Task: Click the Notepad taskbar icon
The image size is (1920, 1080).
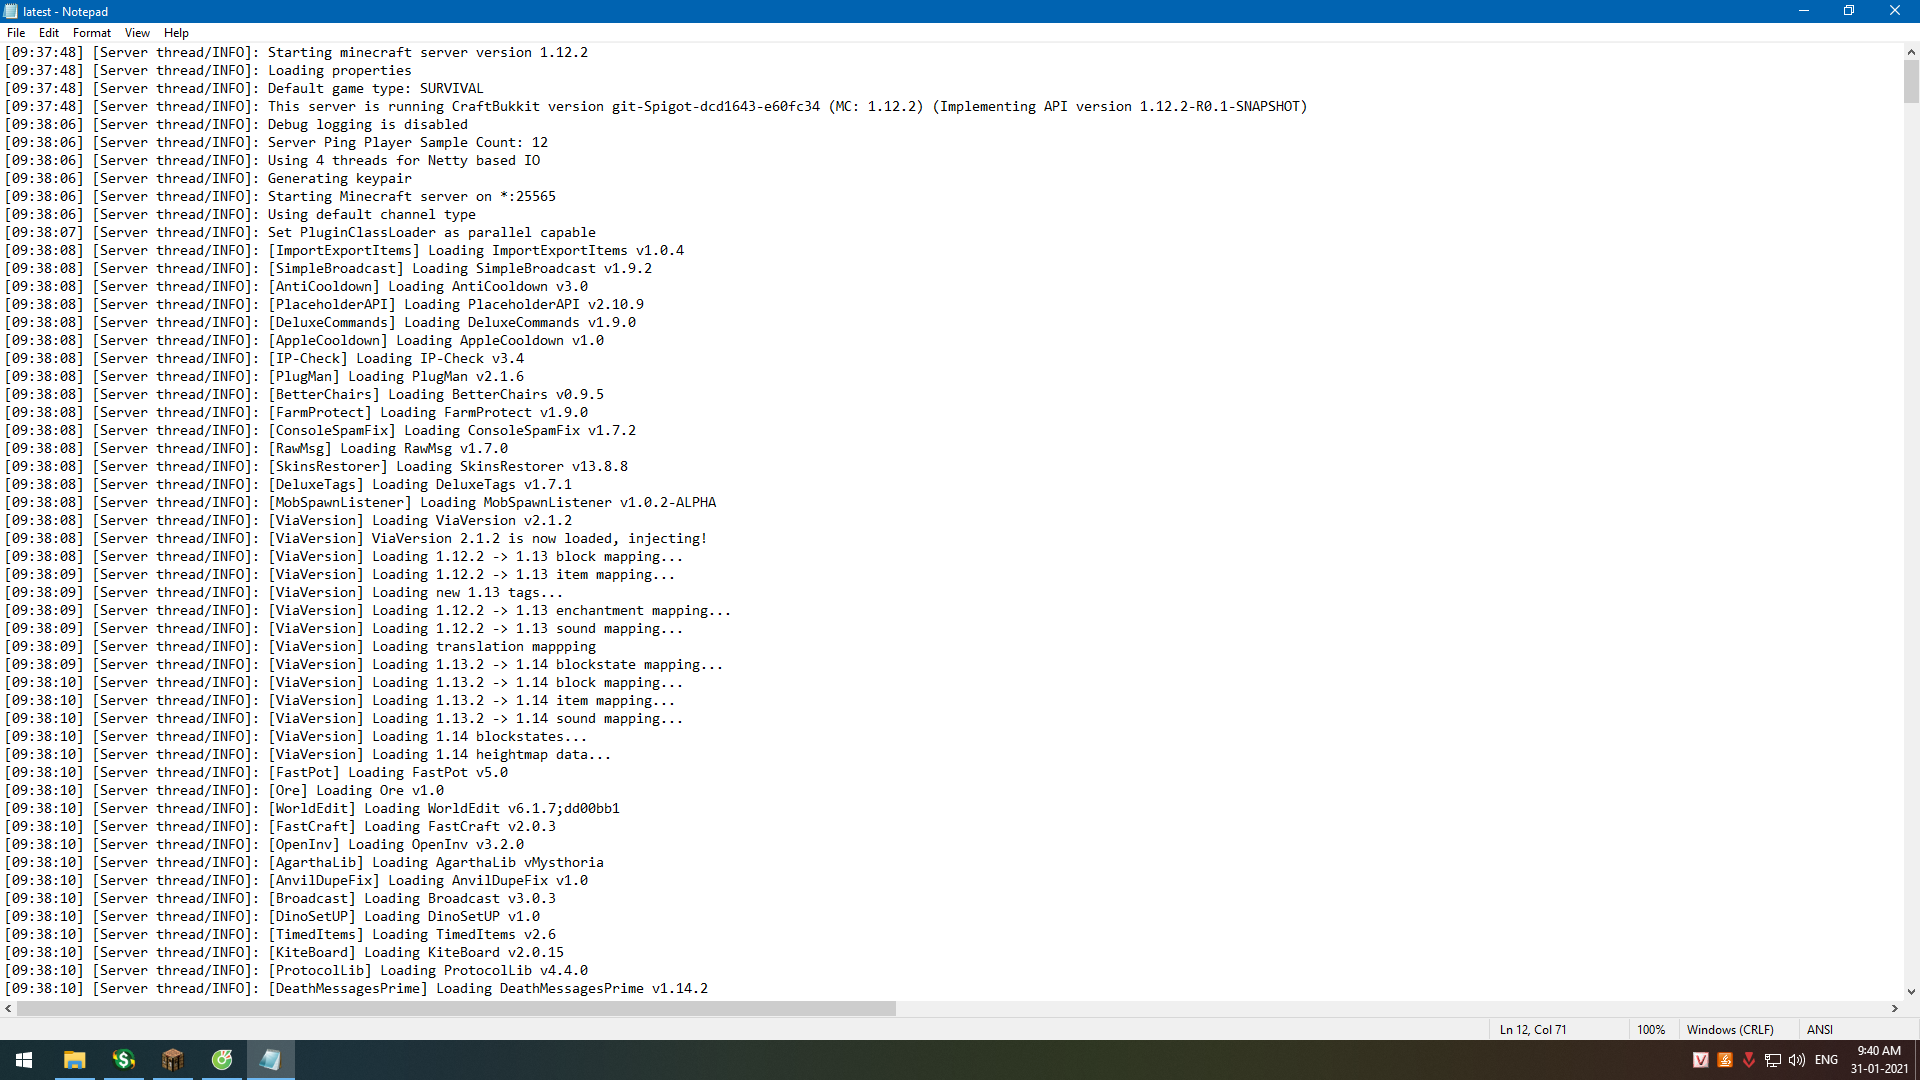Action: pyautogui.click(x=270, y=1060)
